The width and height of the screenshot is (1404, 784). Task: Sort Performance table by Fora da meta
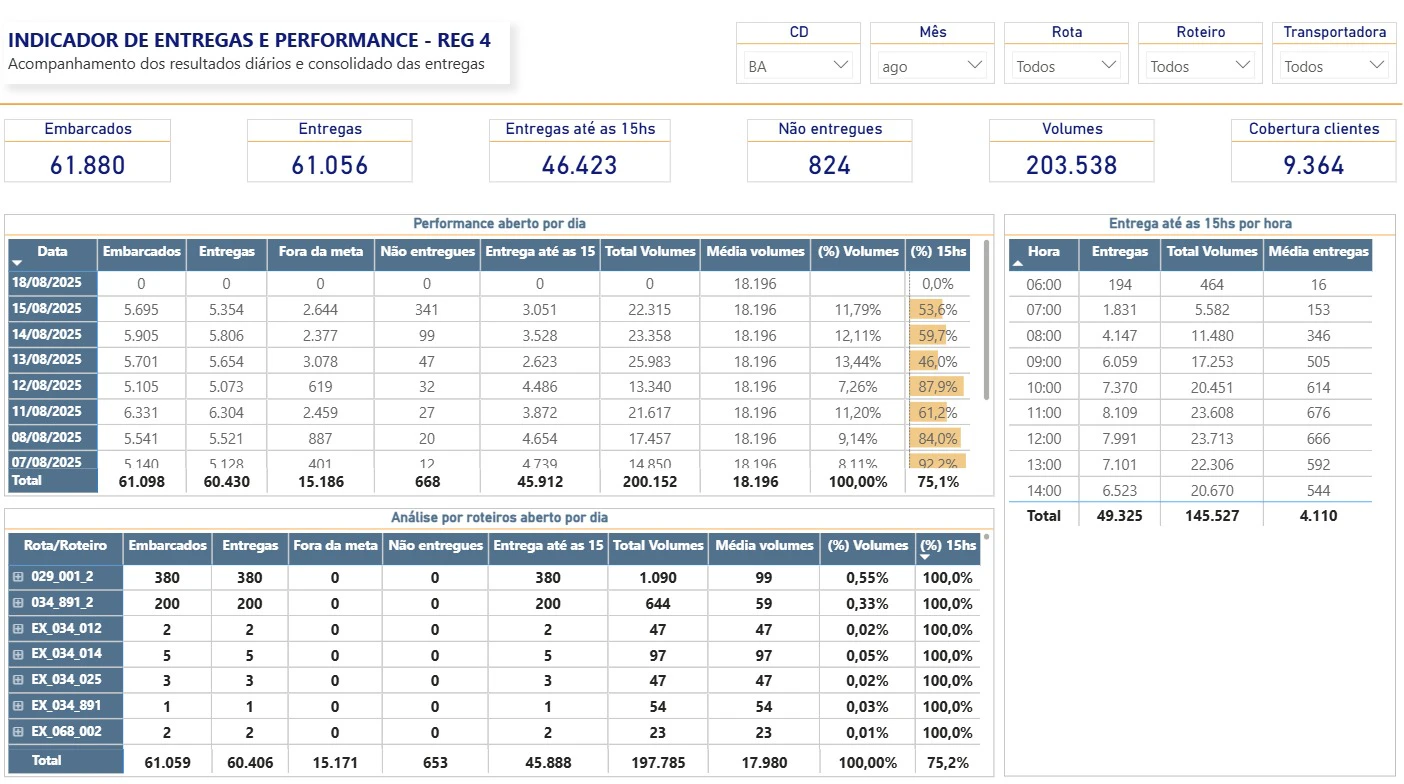tap(321, 252)
